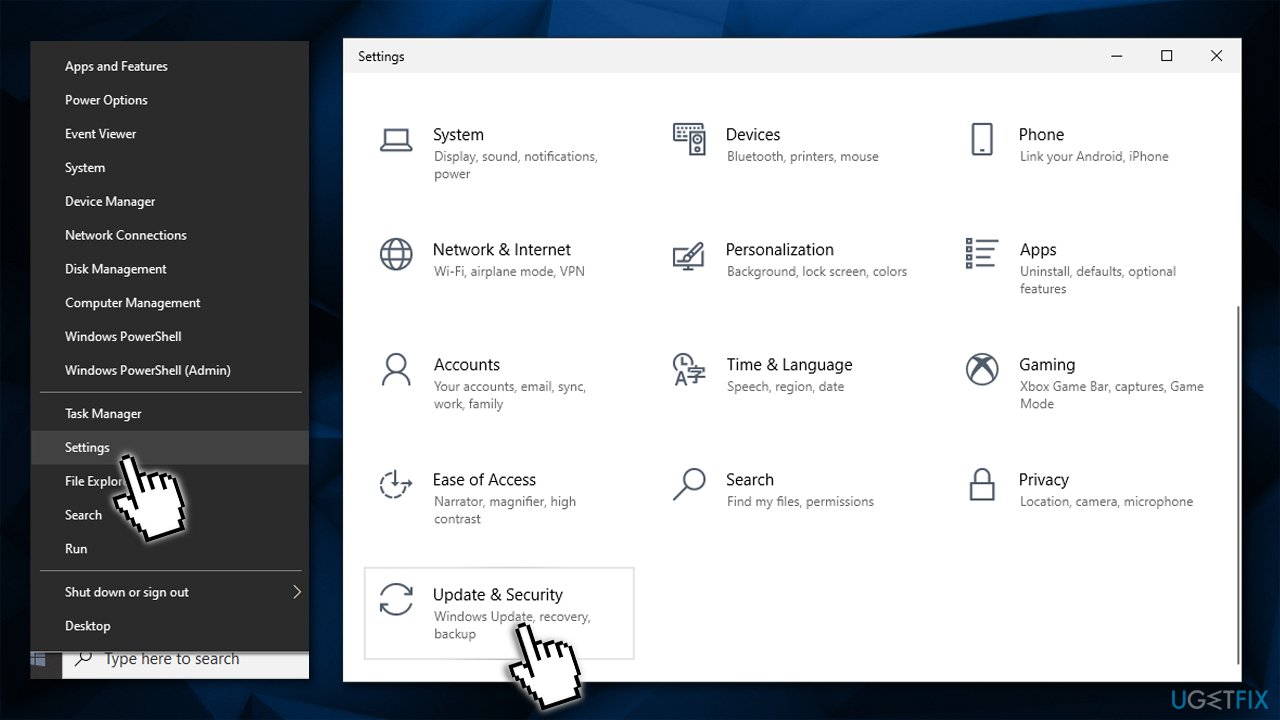This screenshot has width=1280, height=720.
Task: Click the Phone icon
Action: (982, 140)
